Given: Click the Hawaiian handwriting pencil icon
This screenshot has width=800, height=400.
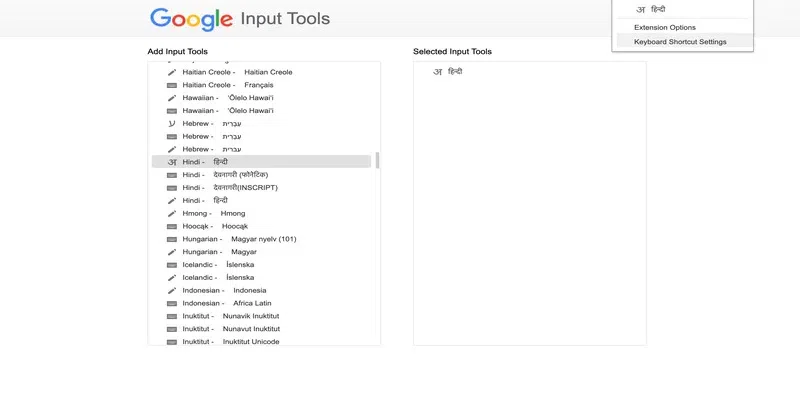Looking at the screenshot, I should (172, 98).
